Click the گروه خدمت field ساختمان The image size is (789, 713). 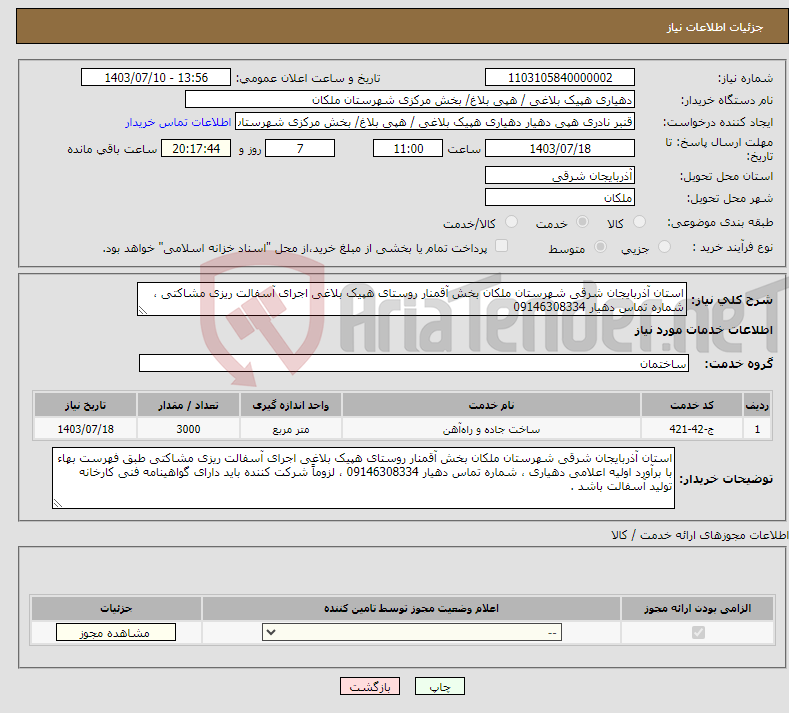(x=414, y=363)
